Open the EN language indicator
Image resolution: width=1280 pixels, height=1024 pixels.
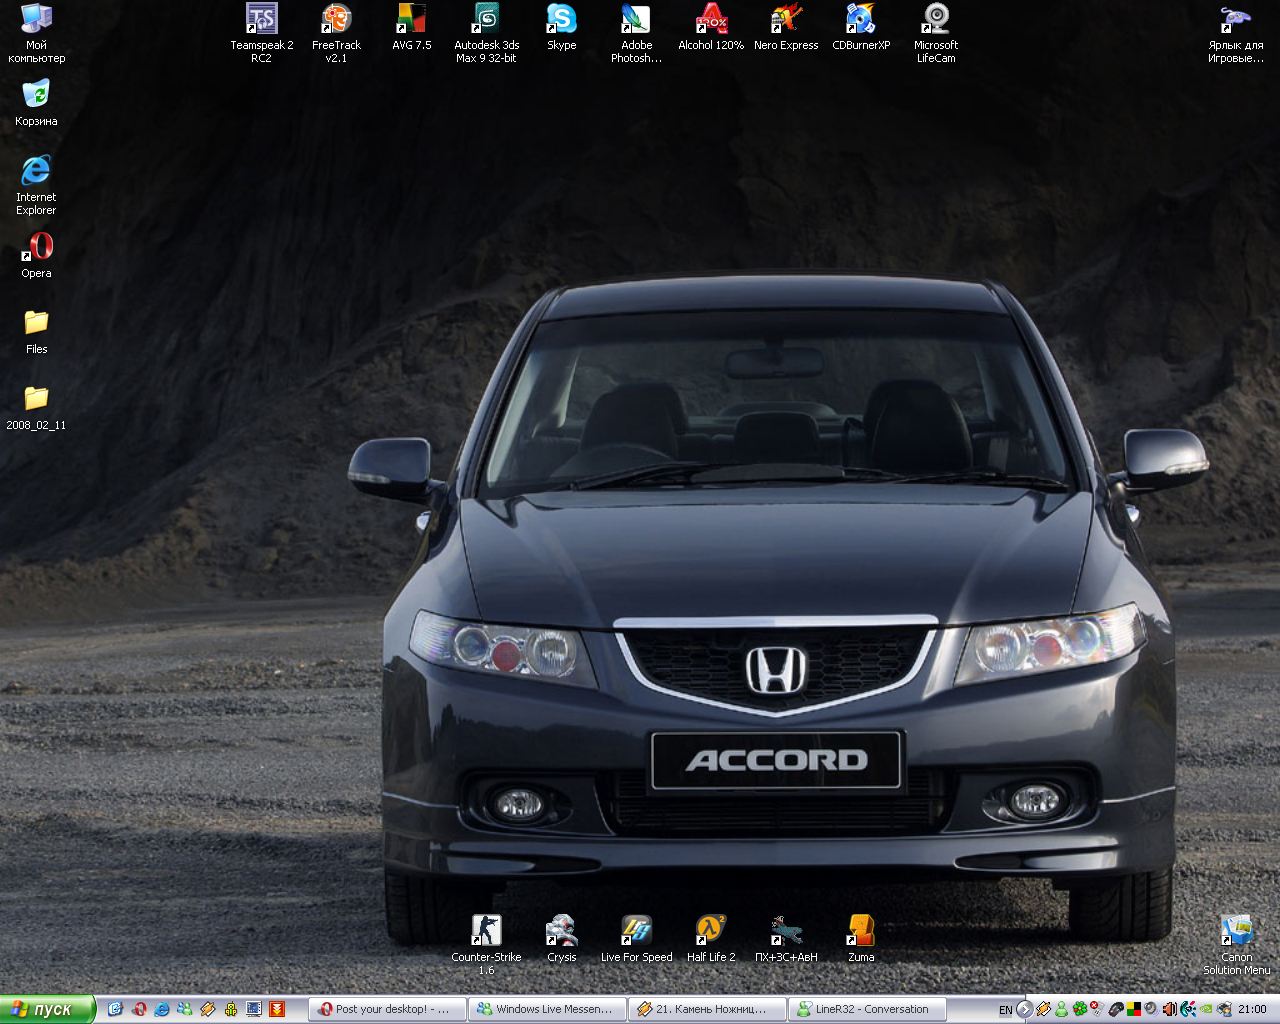pyautogui.click(x=1005, y=1010)
